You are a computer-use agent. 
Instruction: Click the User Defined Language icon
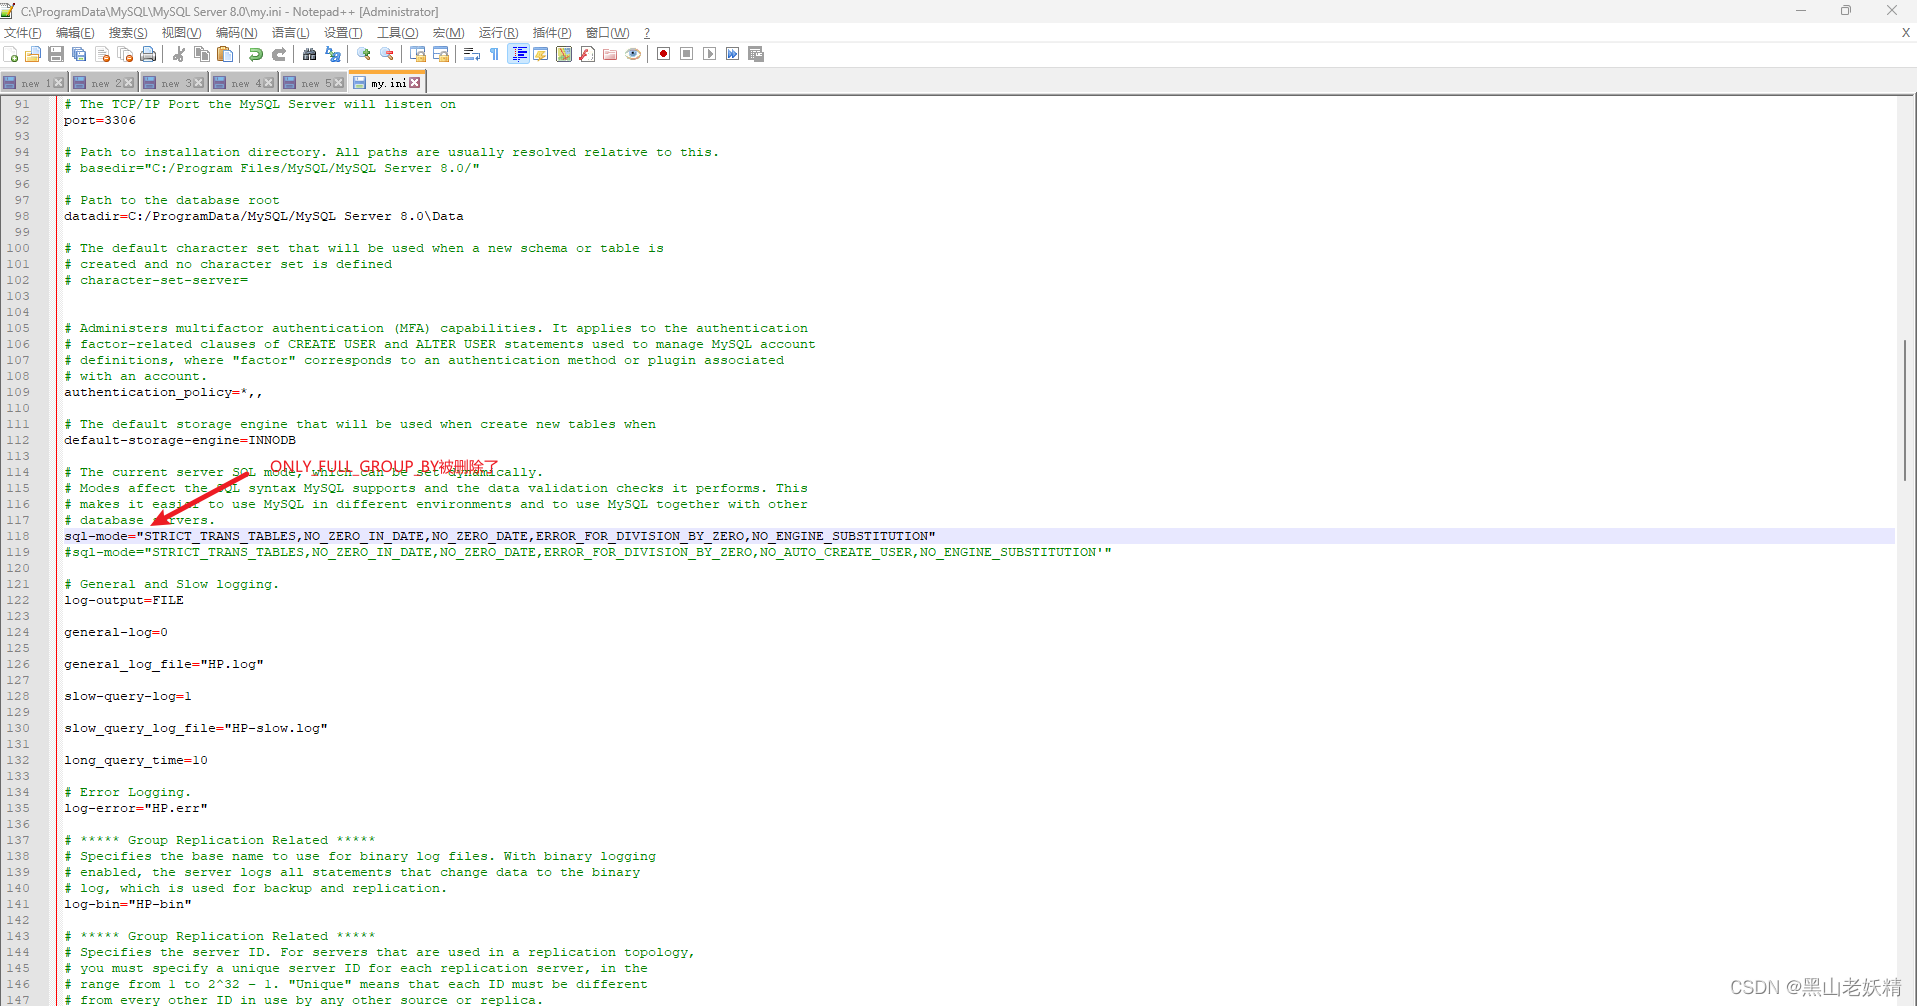point(541,54)
